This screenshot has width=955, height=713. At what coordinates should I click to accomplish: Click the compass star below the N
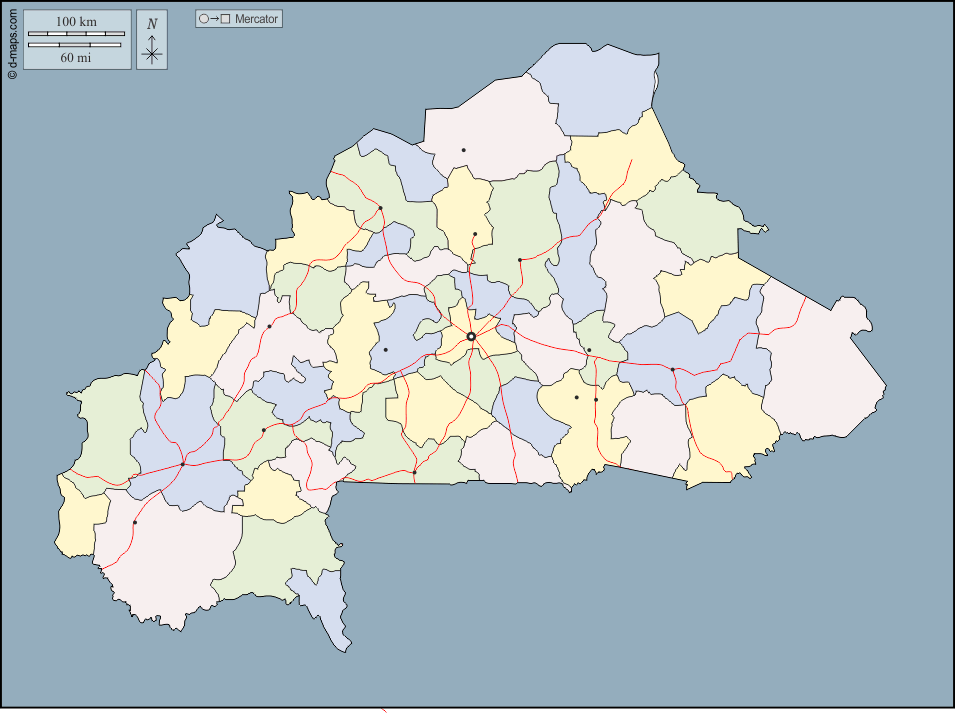tap(152, 55)
